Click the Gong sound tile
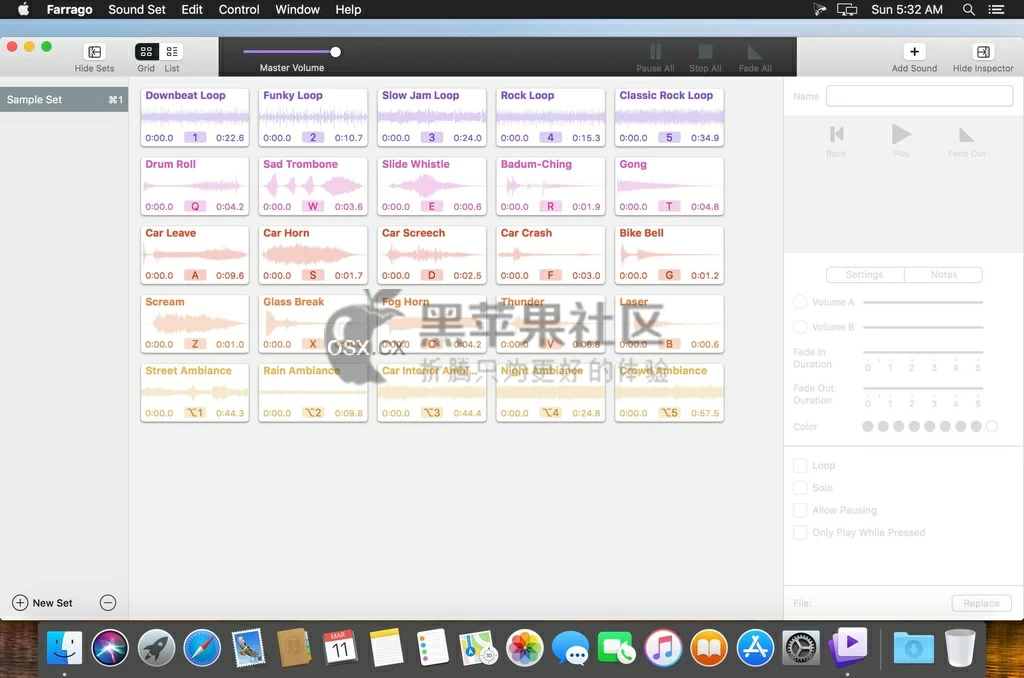 [x=669, y=186]
